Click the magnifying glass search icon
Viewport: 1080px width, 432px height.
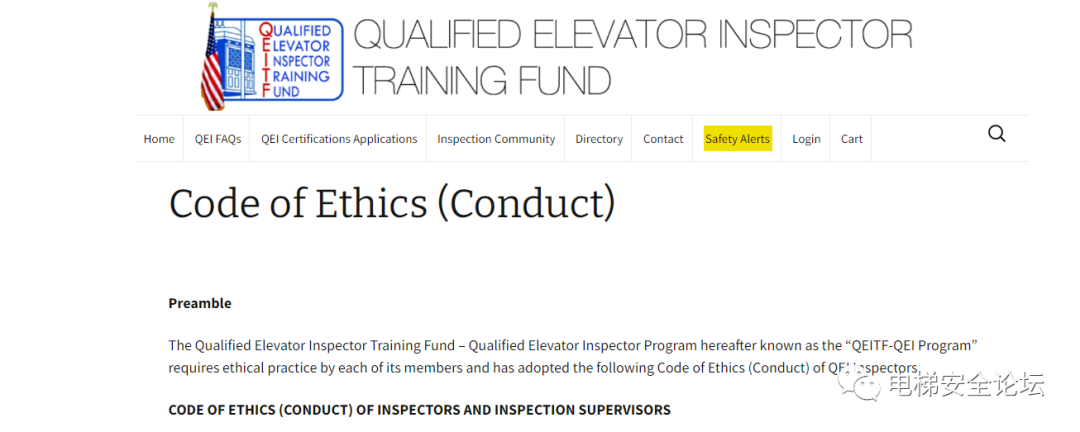(997, 134)
